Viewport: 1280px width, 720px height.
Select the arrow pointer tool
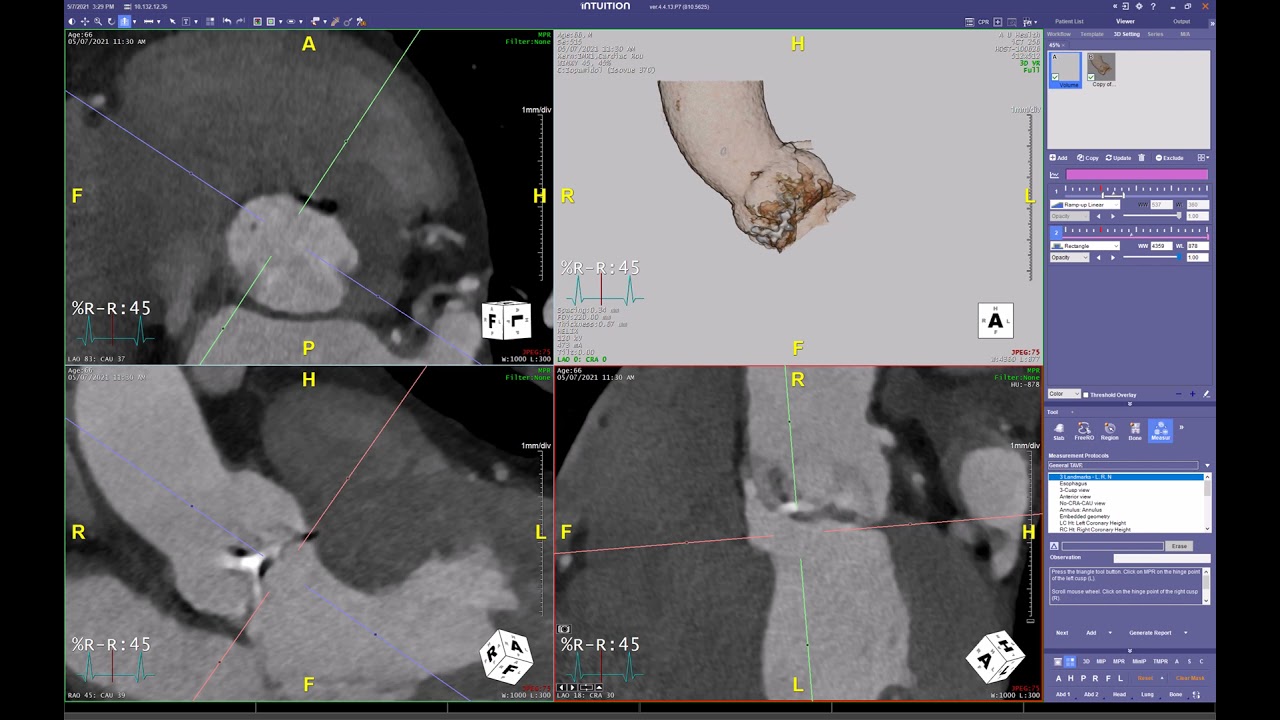click(x=172, y=21)
